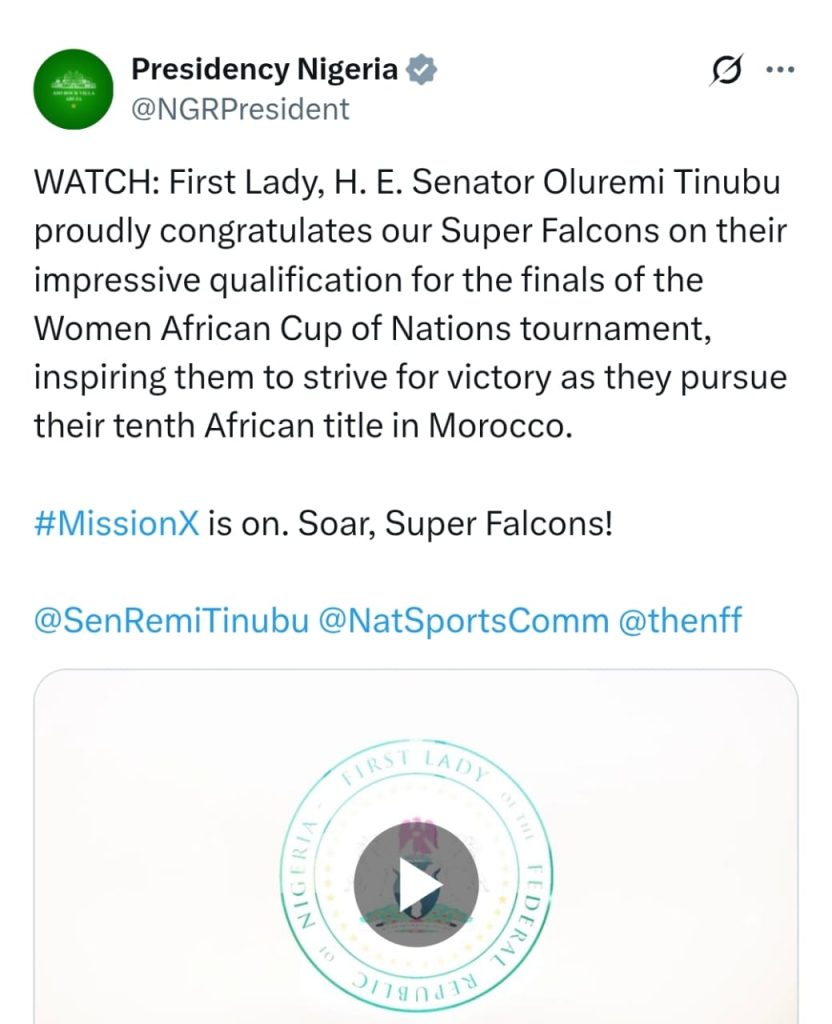Open the #MissionX hashtag

point(116,523)
